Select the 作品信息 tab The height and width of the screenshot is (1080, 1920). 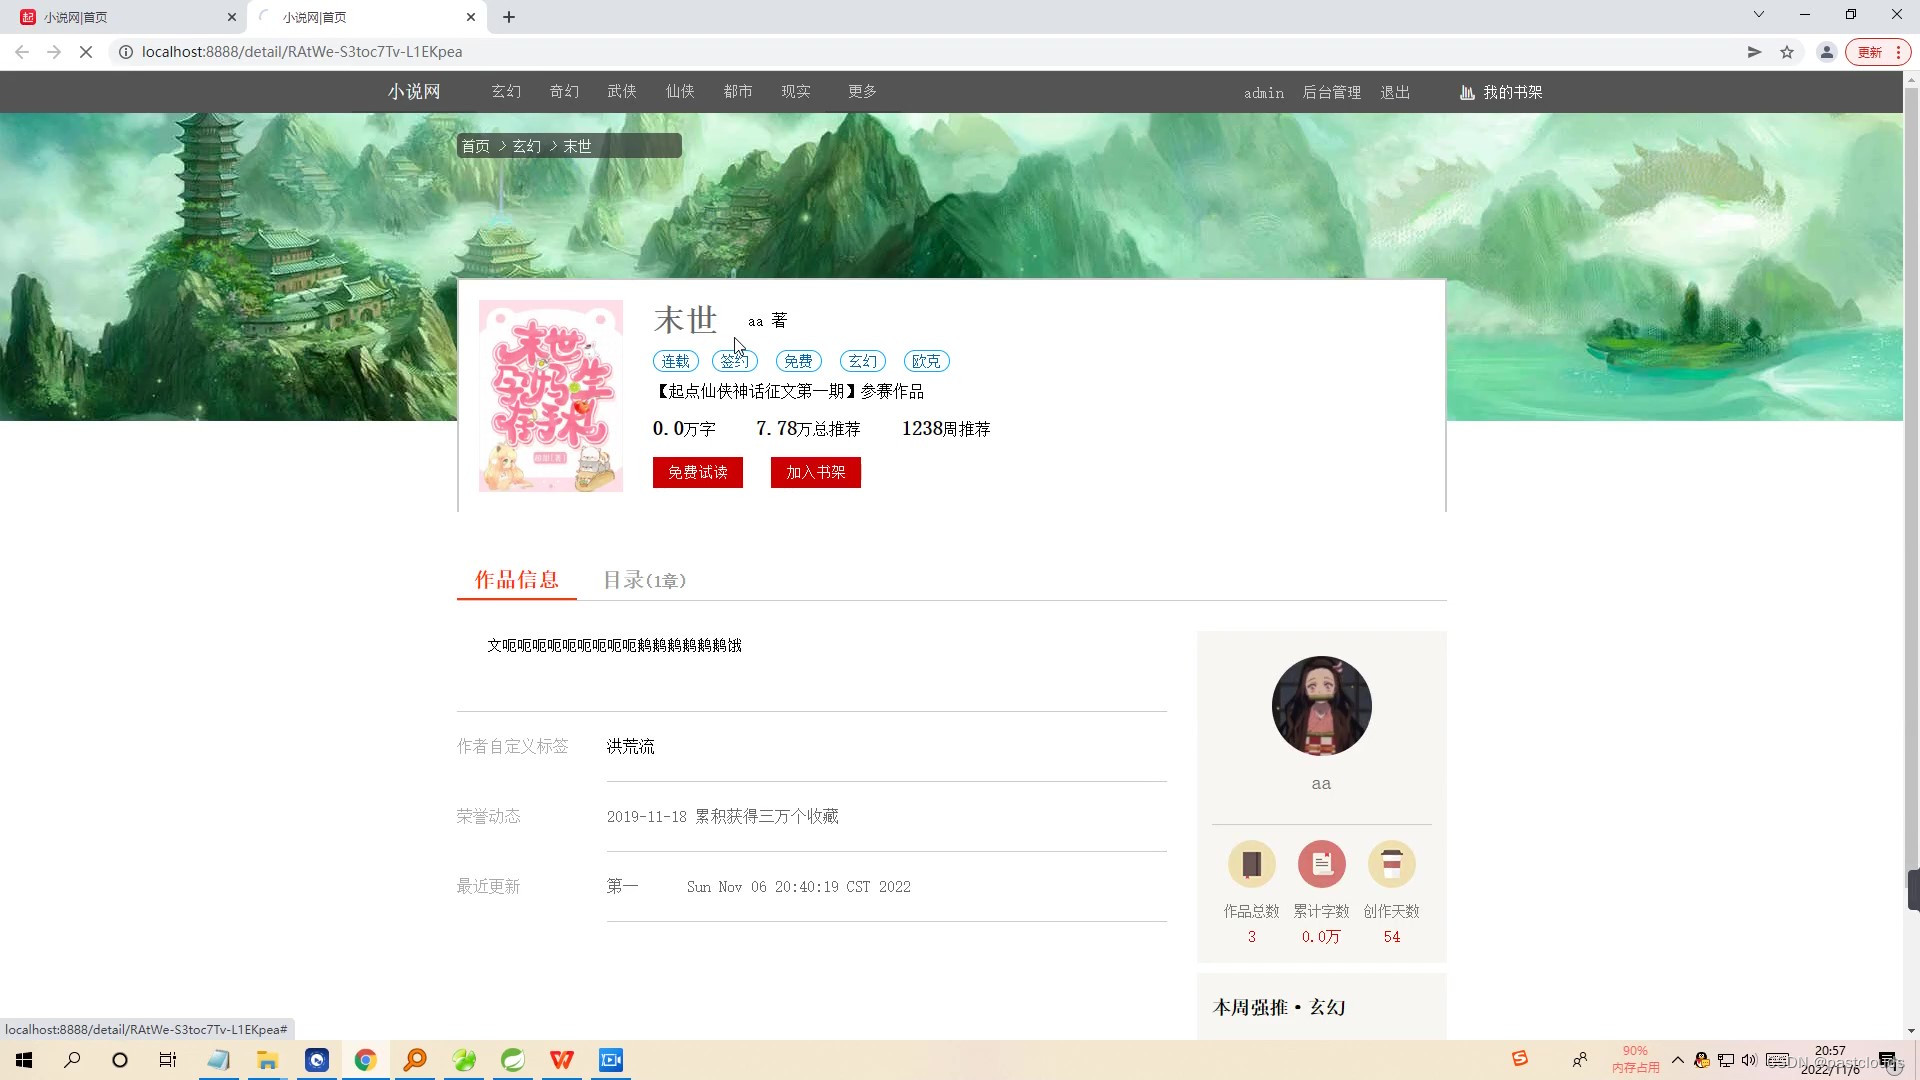click(516, 580)
